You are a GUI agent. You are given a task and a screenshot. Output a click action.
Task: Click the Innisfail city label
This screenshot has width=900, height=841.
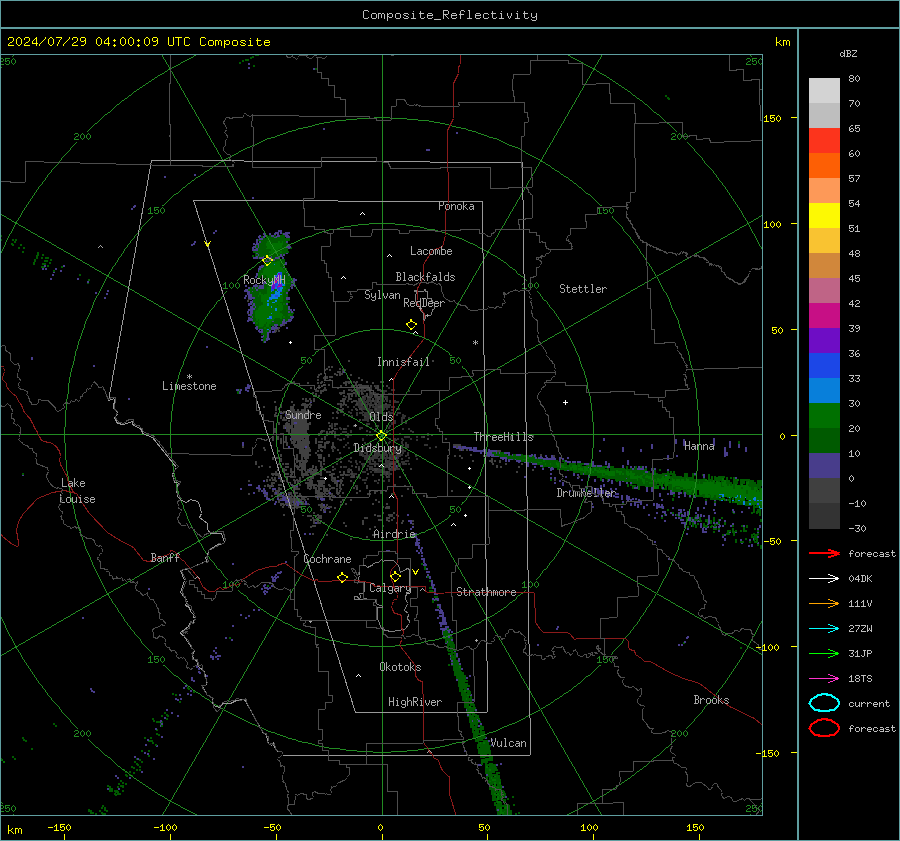(404, 362)
